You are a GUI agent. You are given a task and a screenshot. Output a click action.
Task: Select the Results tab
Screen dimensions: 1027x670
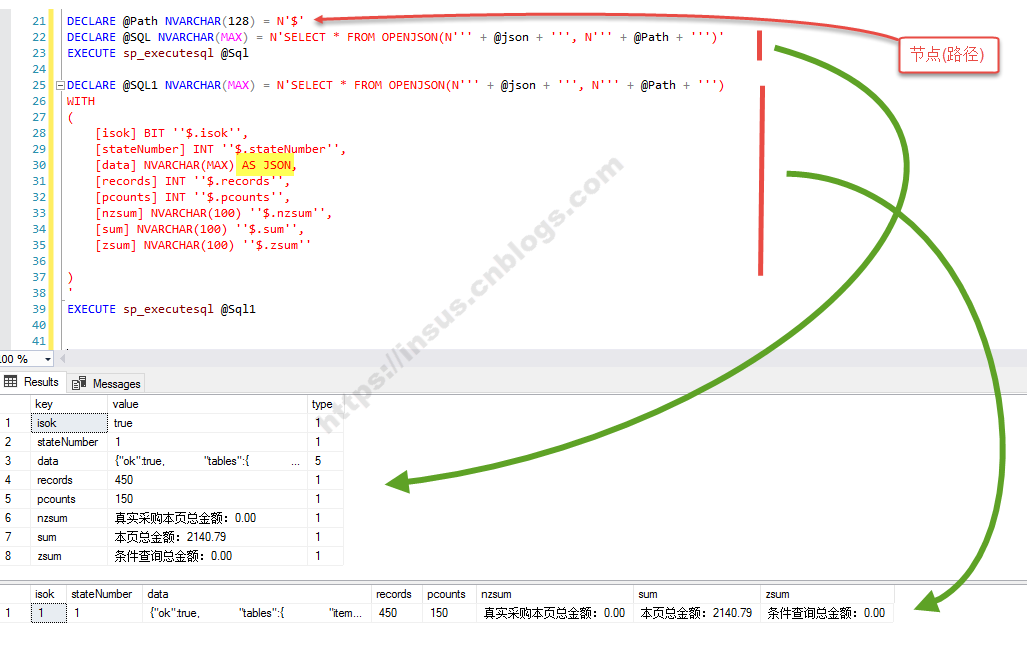click(x=40, y=382)
